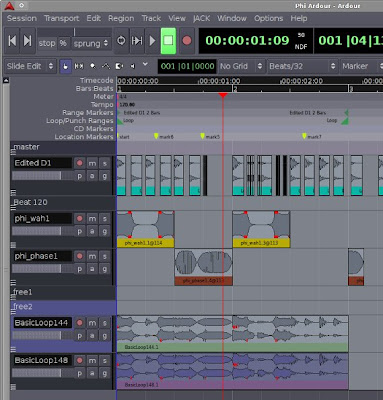
Task: Mute the BasicLoop144 track
Action: coord(92,323)
